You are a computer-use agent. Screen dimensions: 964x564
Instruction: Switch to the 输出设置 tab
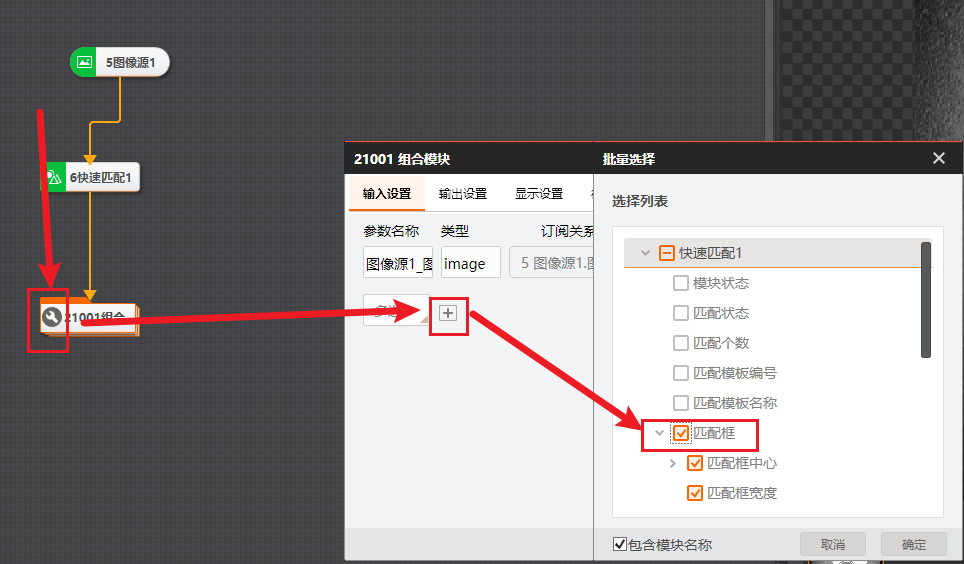462,194
